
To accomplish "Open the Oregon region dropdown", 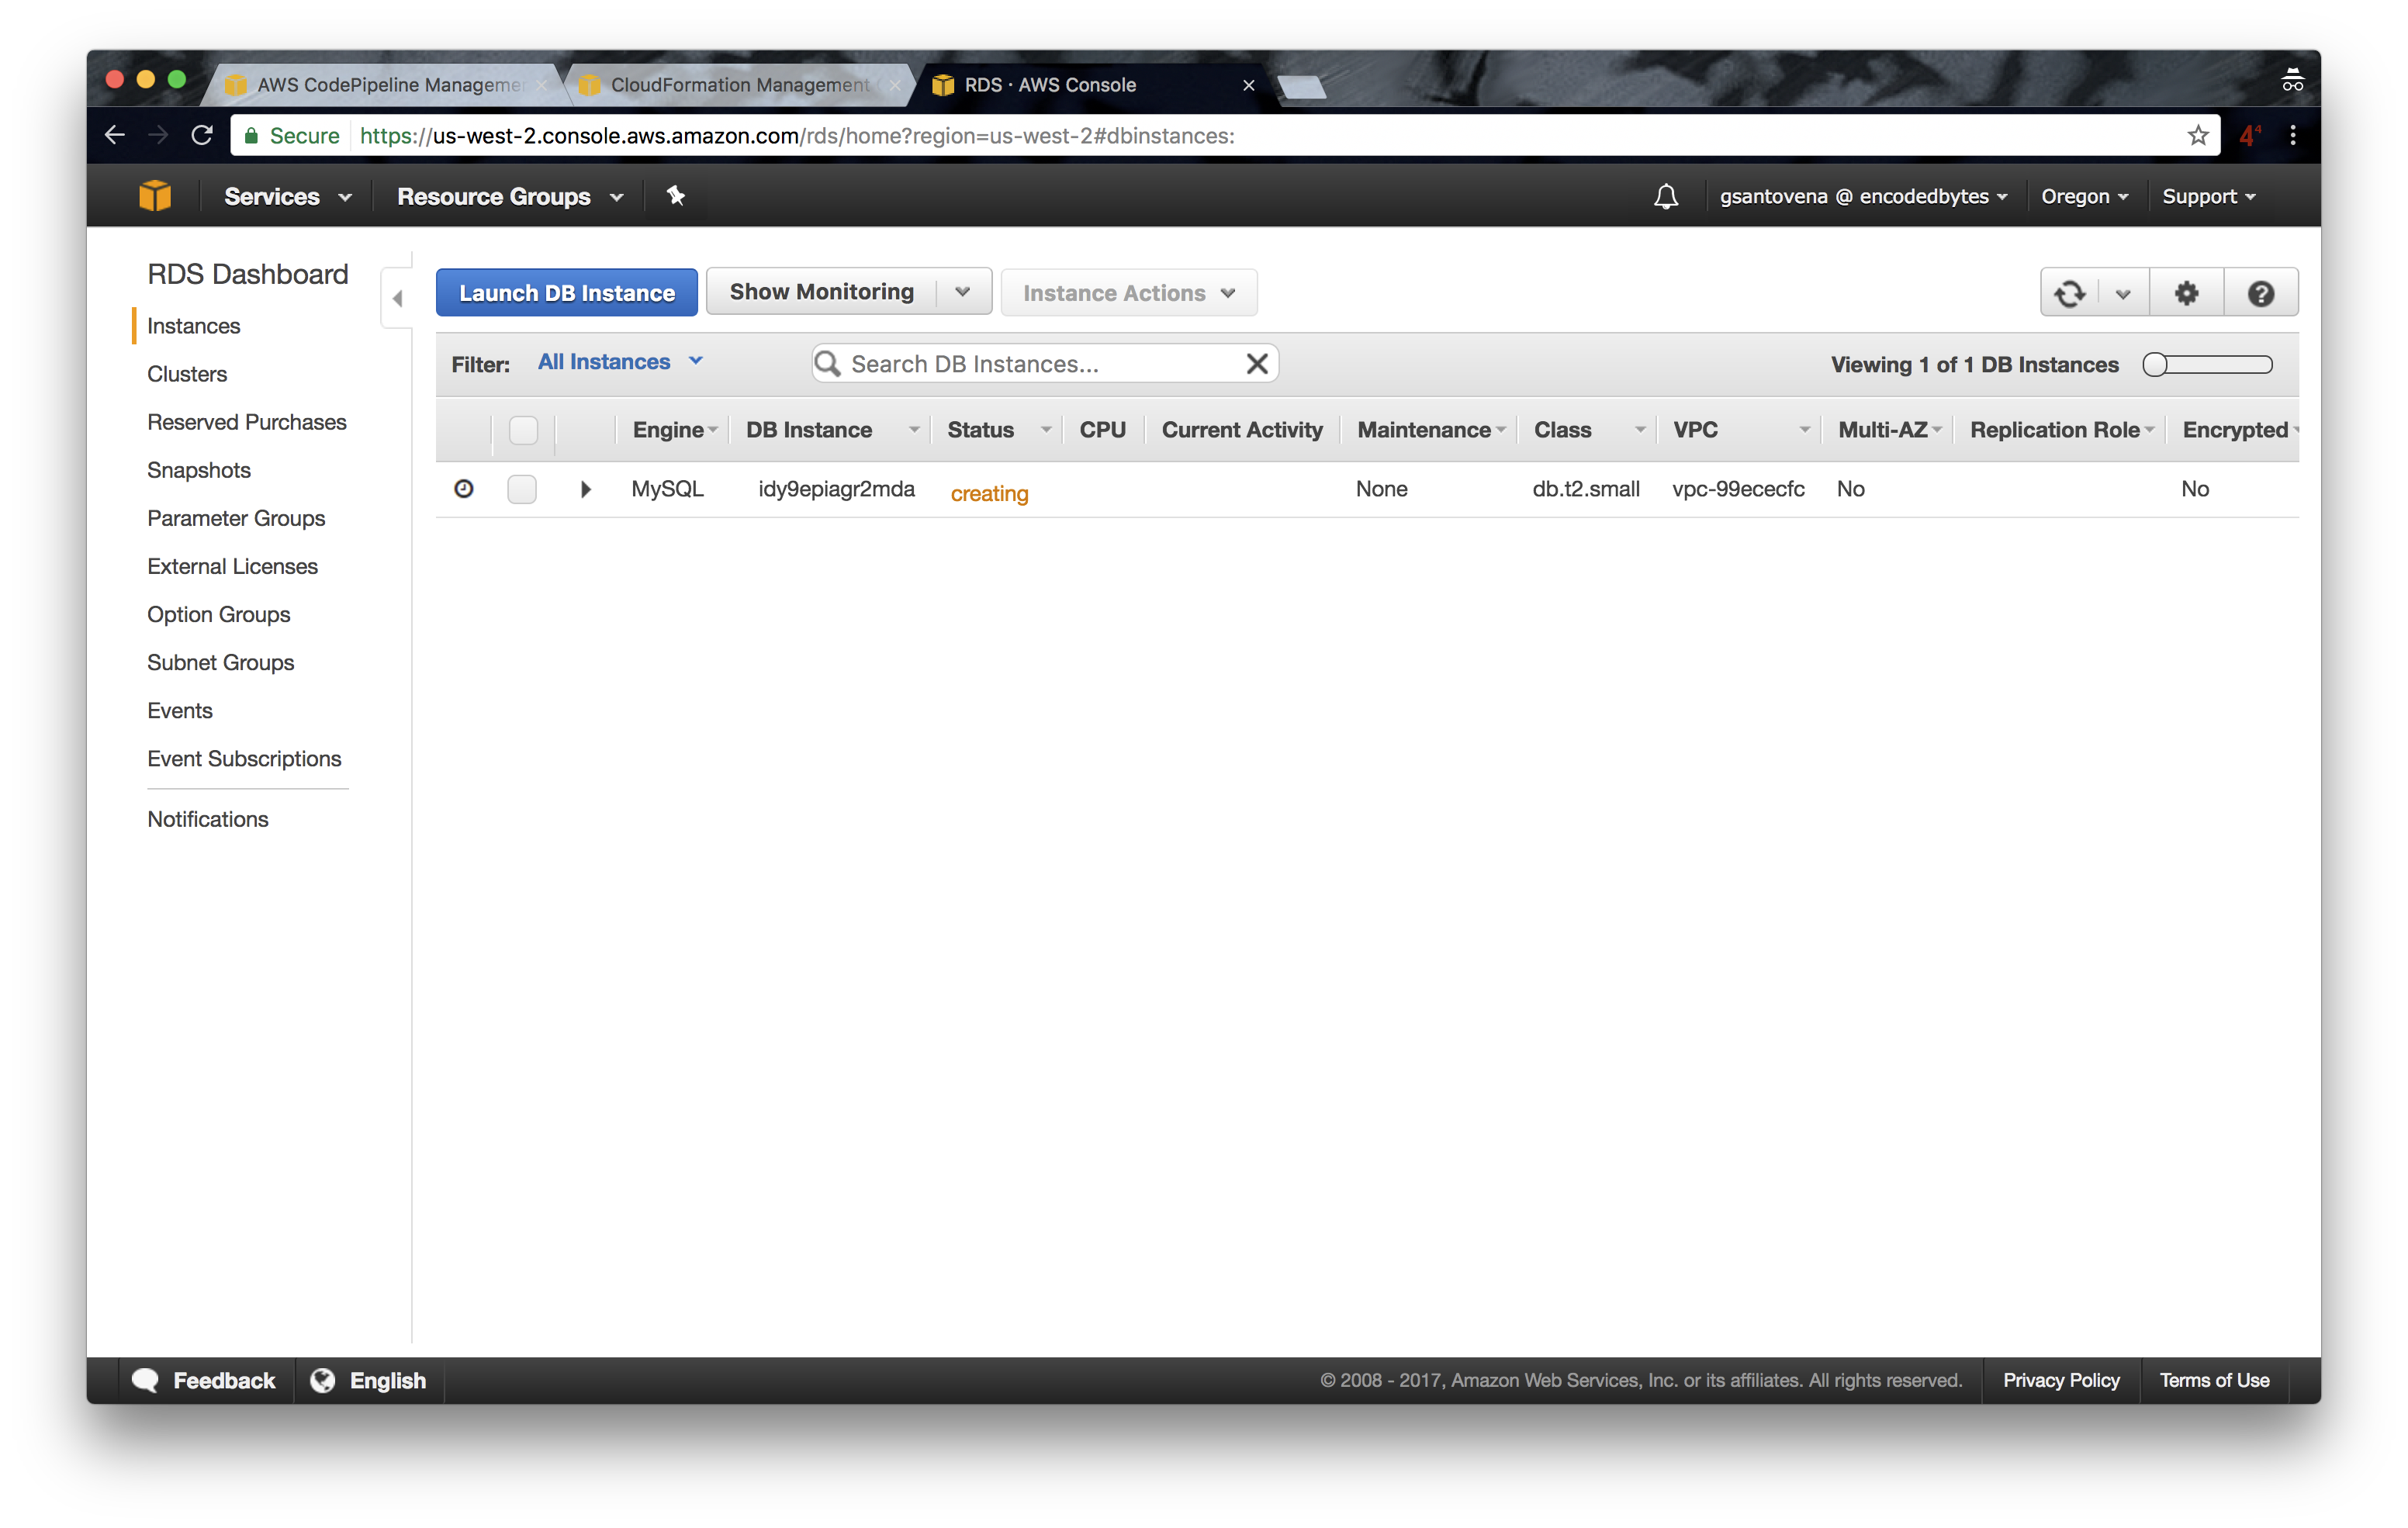I will click(2084, 196).
